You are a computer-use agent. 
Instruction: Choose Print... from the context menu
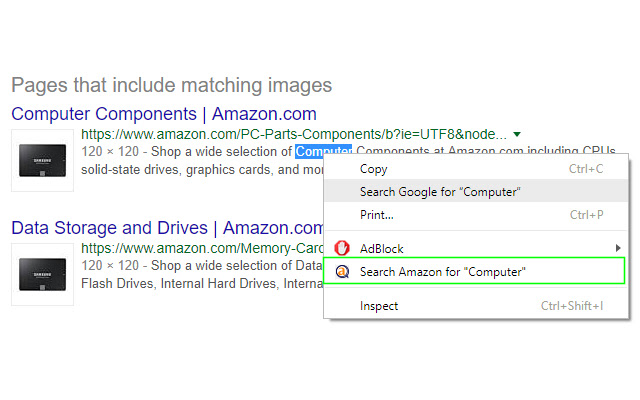pos(377,214)
